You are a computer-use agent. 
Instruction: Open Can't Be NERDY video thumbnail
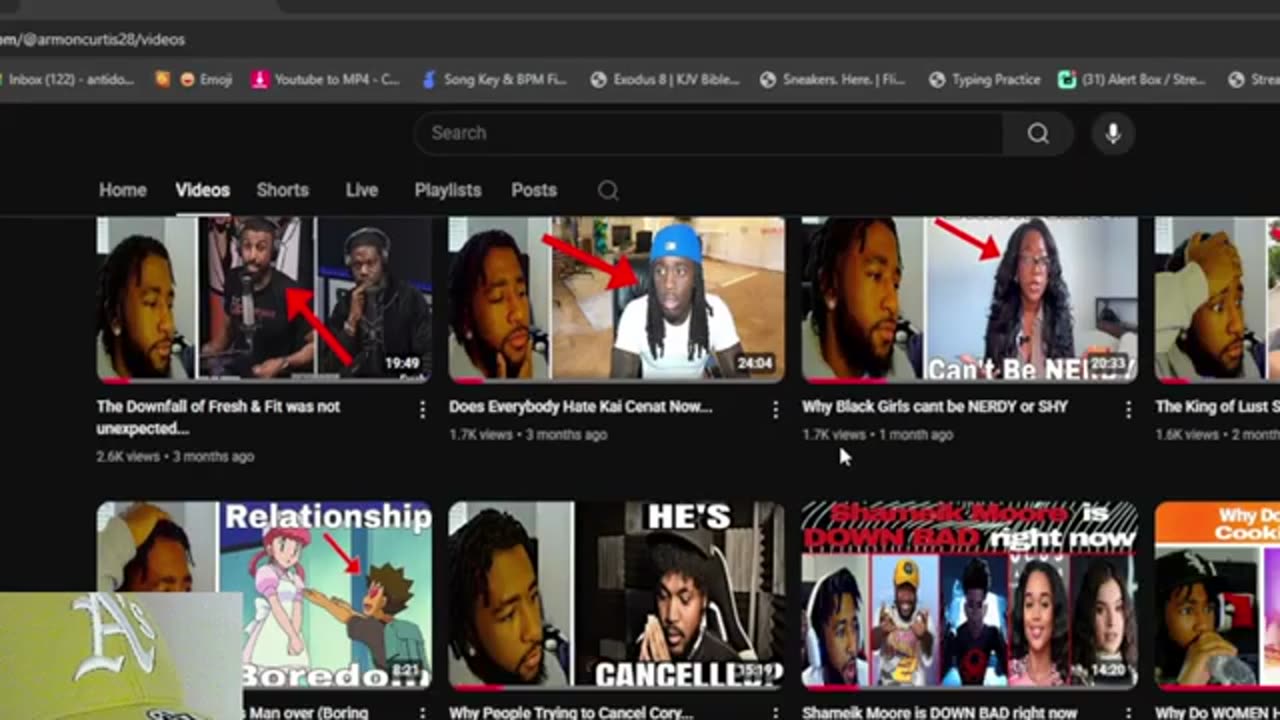pyautogui.click(x=970, y=299)
